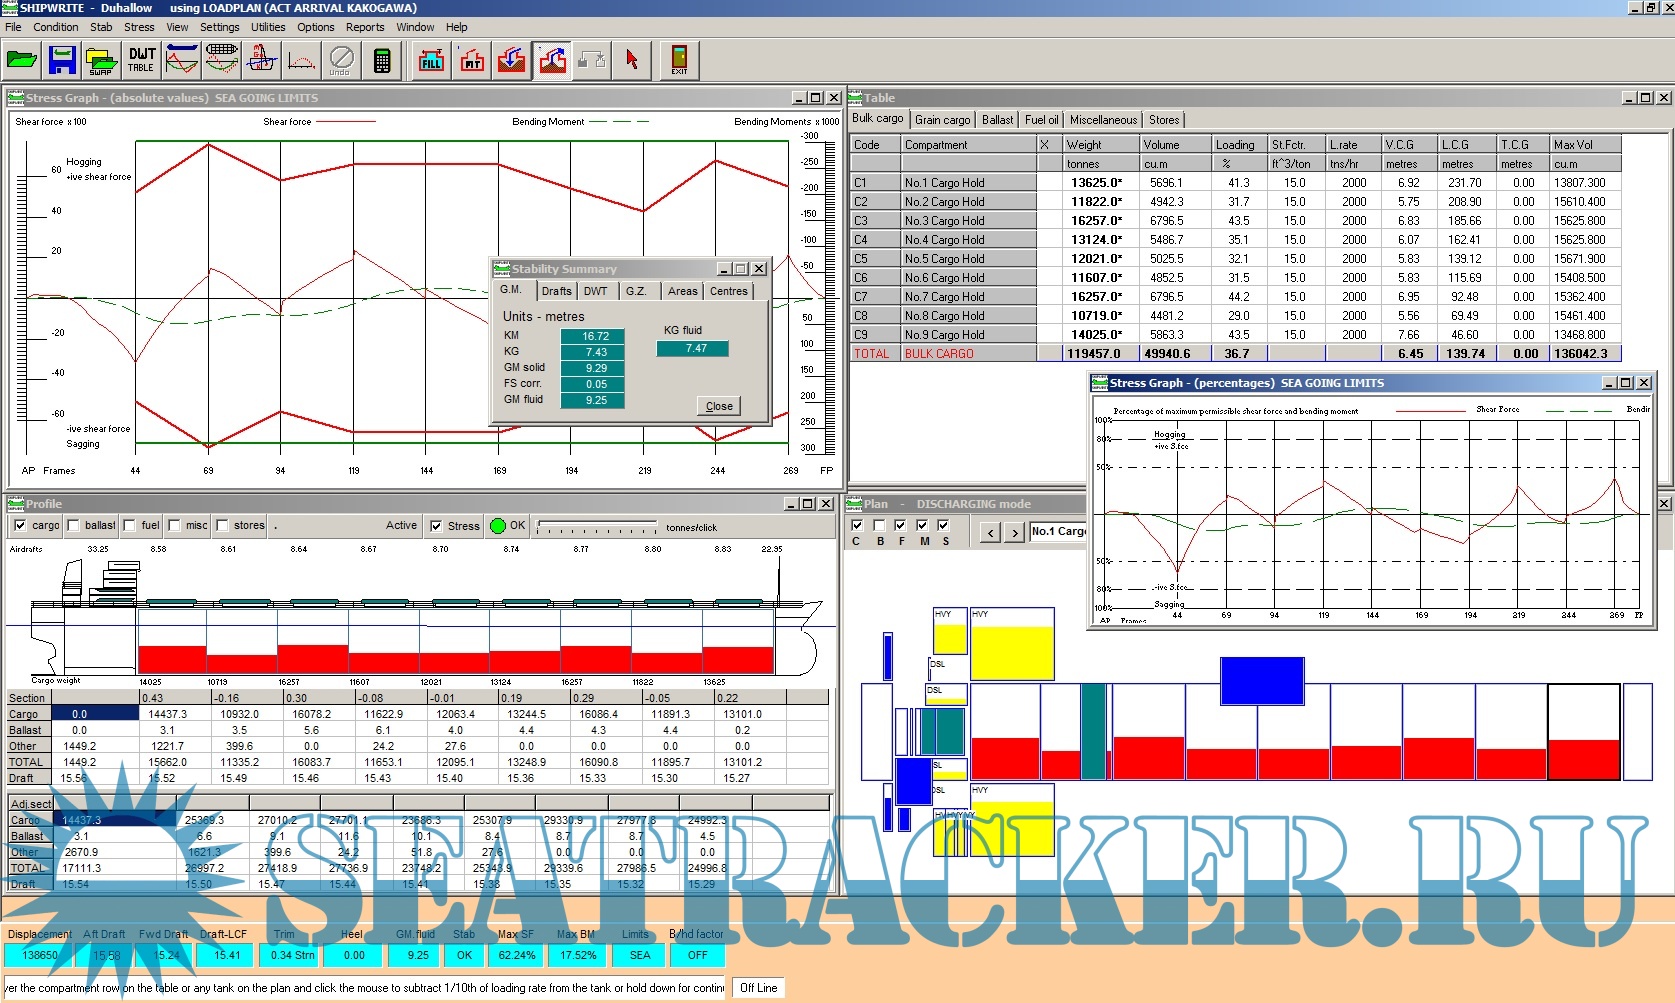The height and width of the screenshot is (1003, 1675).
Task: Uncheck the Stress checkbox in Profile
Action: [436, 526]
